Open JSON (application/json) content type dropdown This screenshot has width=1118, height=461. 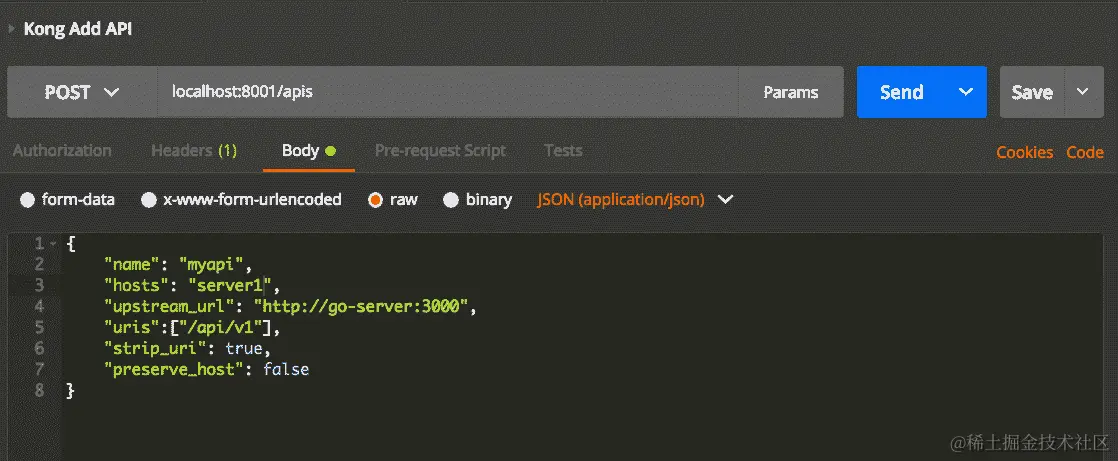(x=635, y=200)
